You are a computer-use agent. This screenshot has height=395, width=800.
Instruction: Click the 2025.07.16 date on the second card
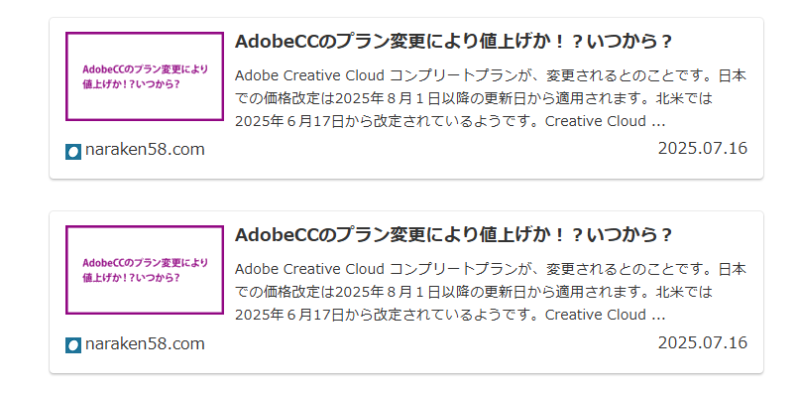click(703, 342)
